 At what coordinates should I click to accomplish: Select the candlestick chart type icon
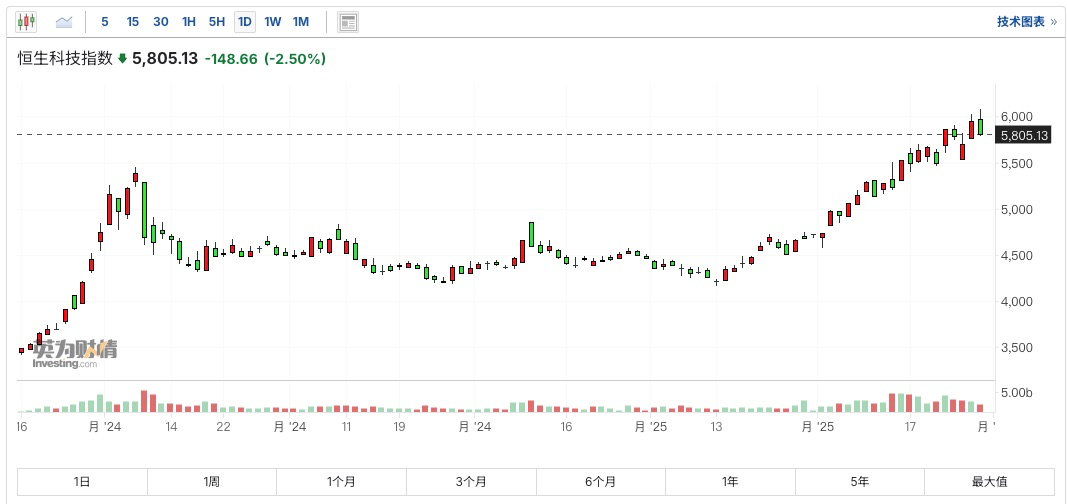pyautogui.click(x=26, y=21)
